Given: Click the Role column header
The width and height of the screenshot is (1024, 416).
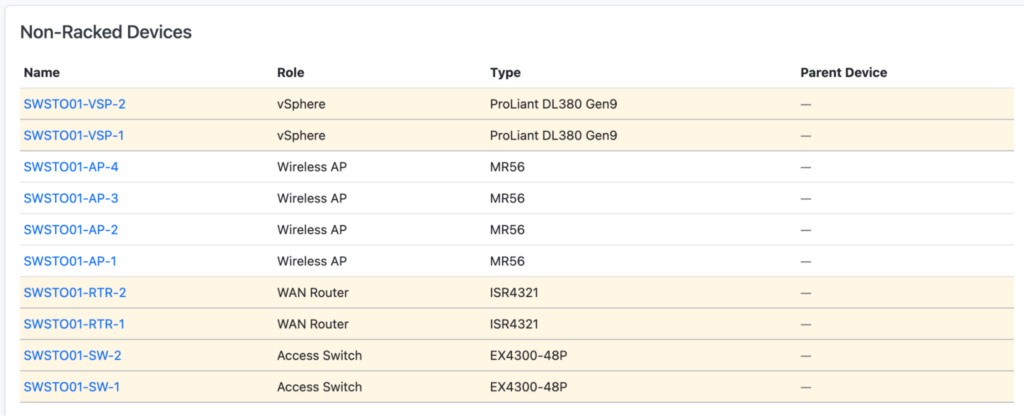Looking at the screenshot, I should click(291, 72).
